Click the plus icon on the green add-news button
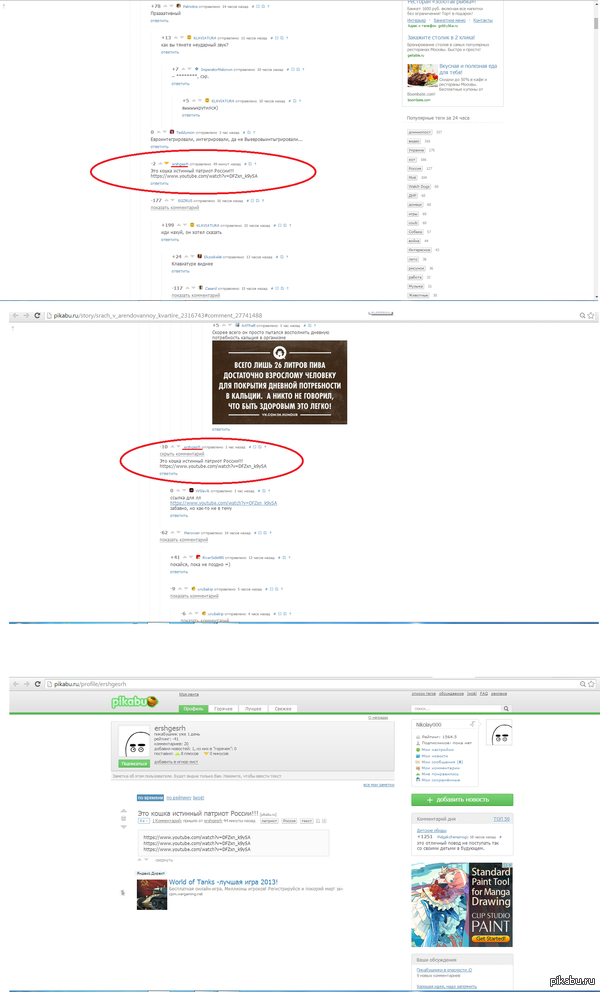The image size is (600, 992). [x=430, y=799]
